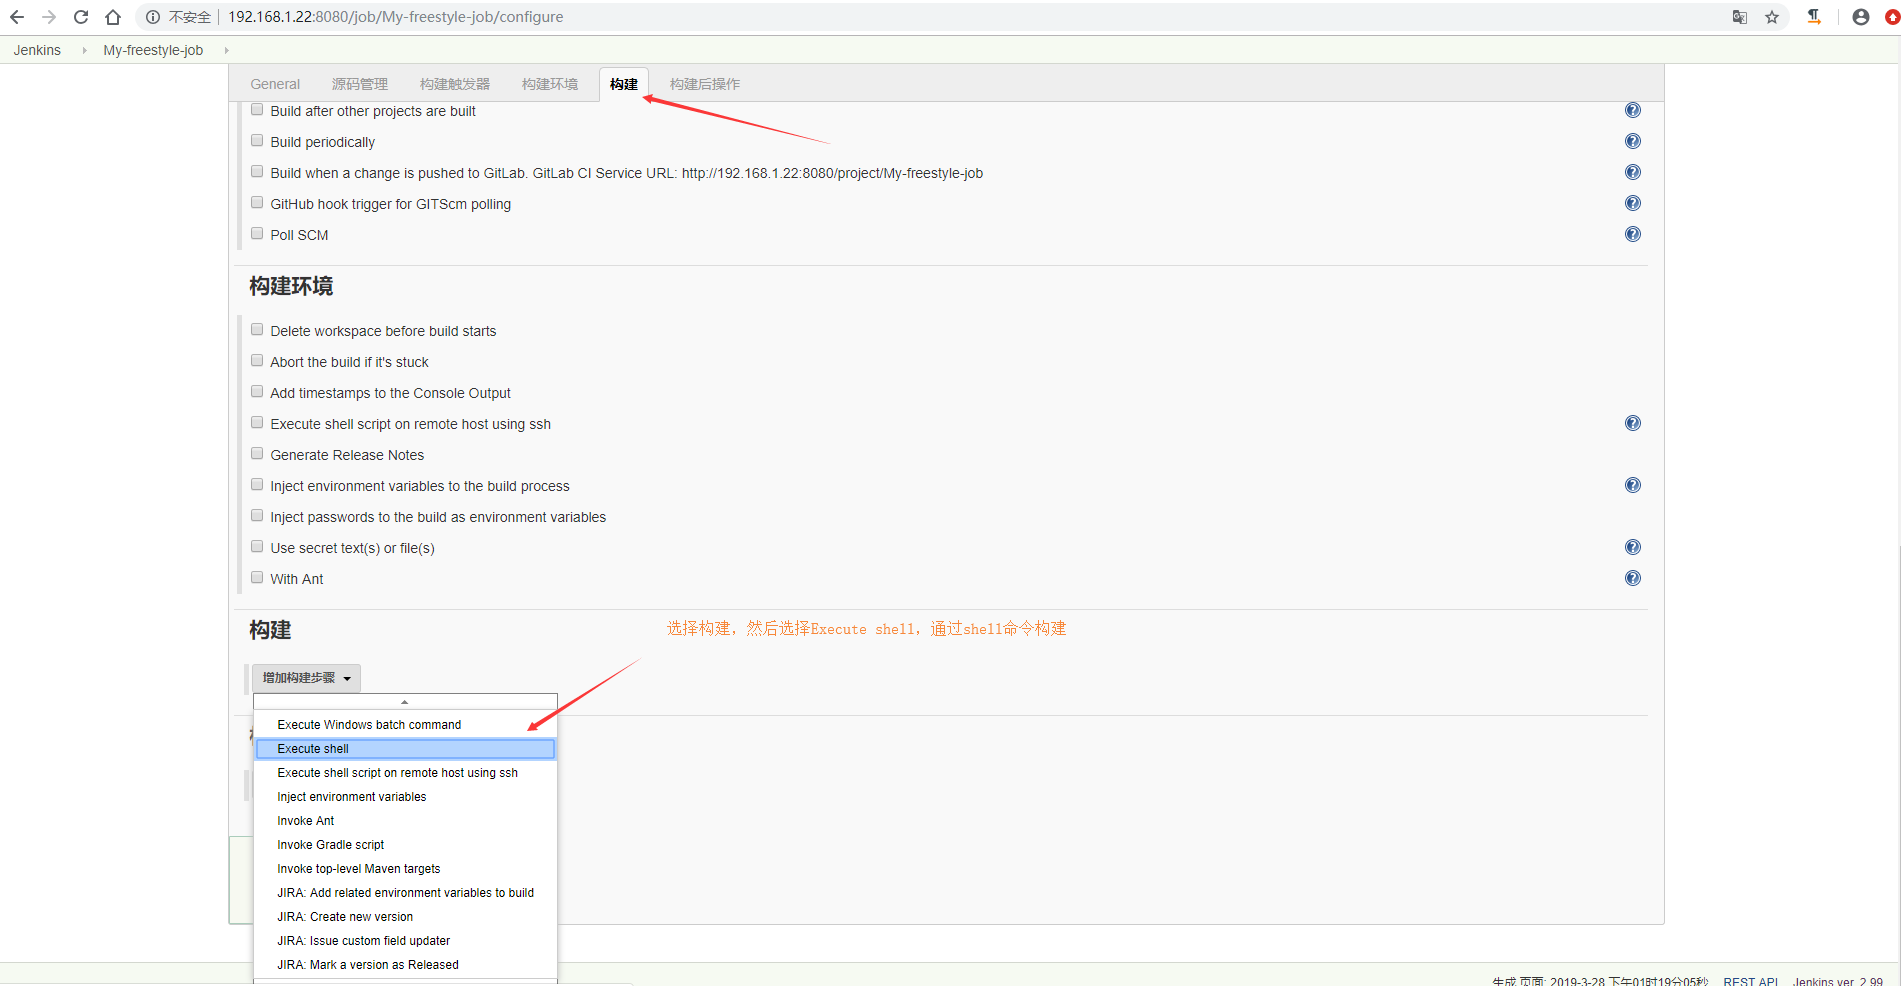Go back with browser back arrow
The image size is (1901, 986).
(17, 17)
